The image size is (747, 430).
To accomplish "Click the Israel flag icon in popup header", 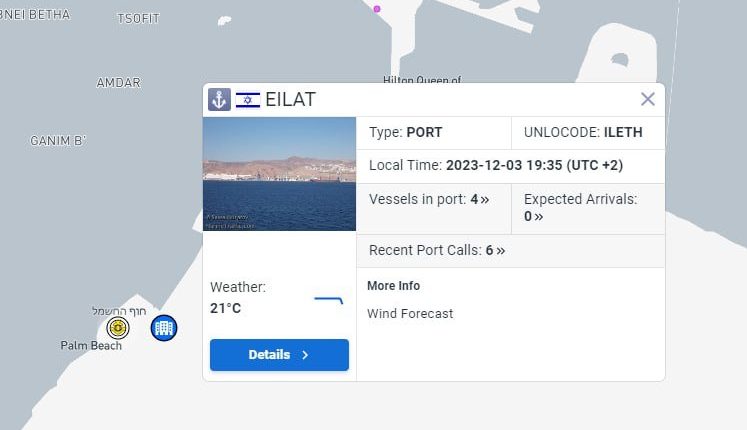I will click(x=248, y=99).
